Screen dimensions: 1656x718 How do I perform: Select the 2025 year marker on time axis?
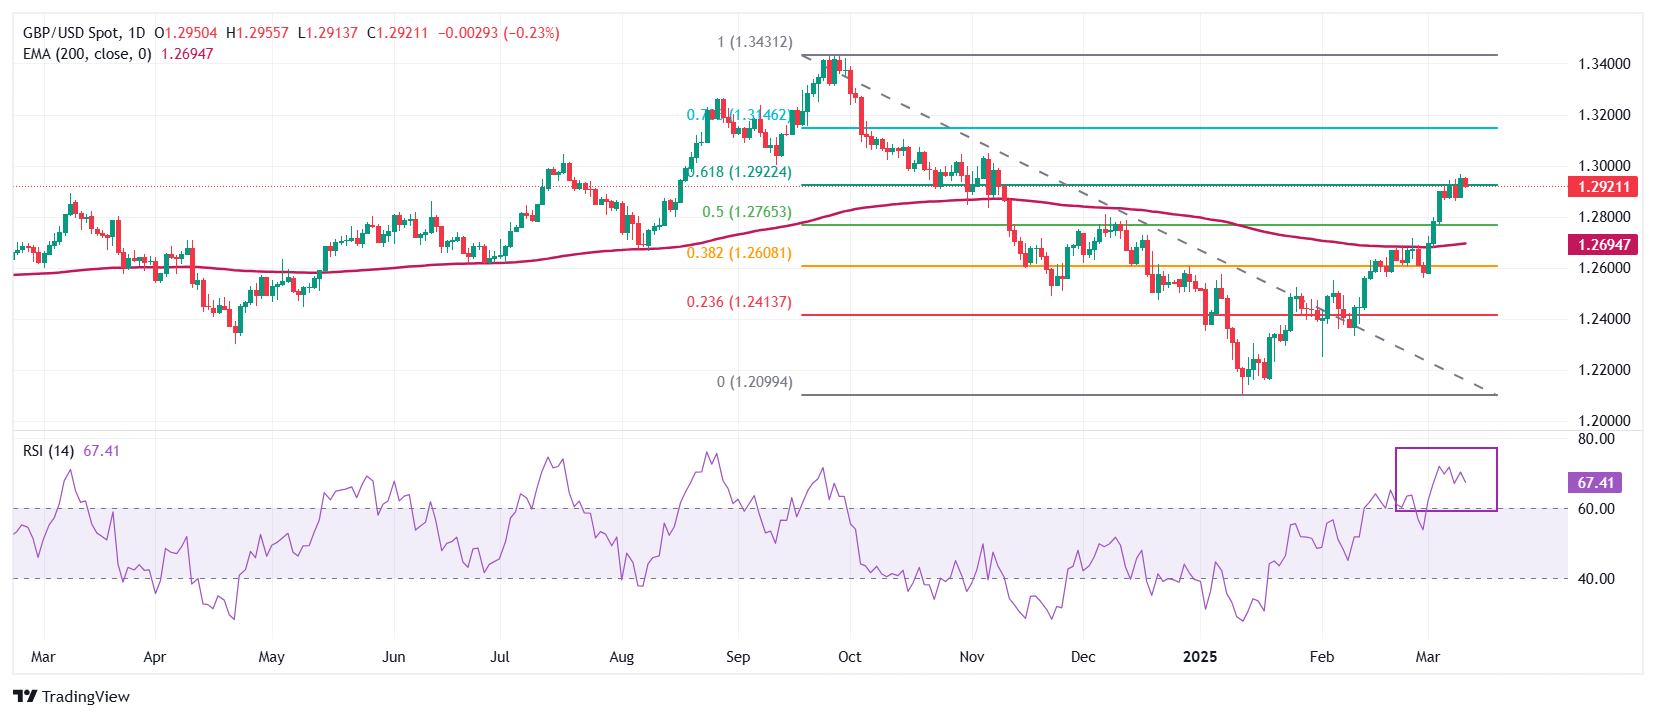pyautogui.click(x=1200, y=657)
